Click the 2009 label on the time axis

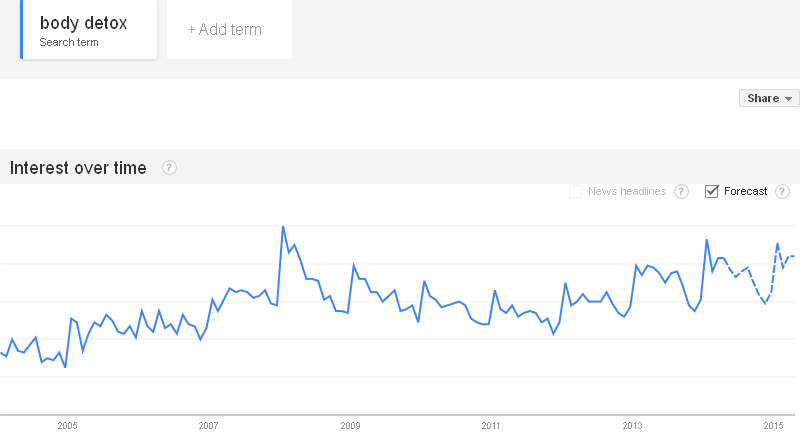tap(350, 426)
